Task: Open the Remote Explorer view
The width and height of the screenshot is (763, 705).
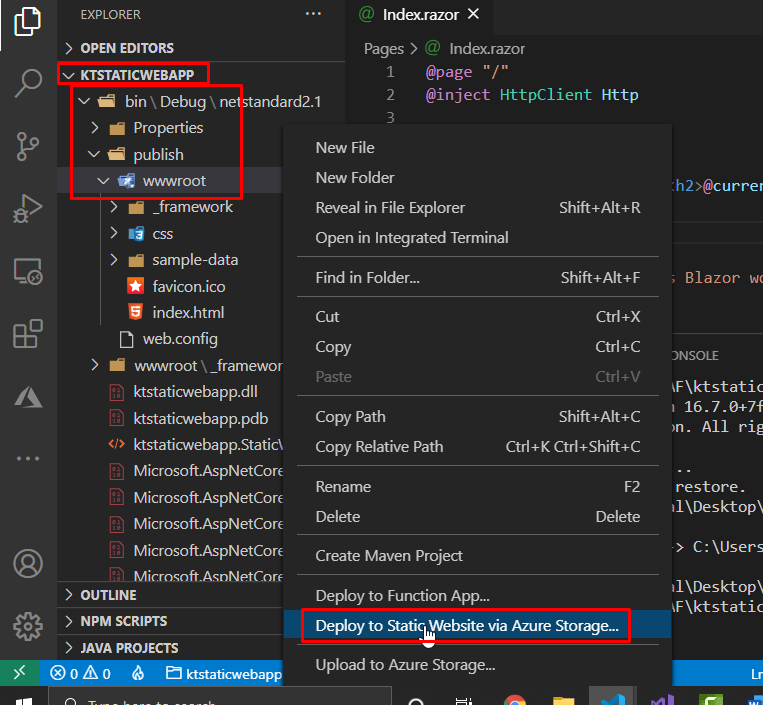Action: pyautogui.click(x=28, y=271)
